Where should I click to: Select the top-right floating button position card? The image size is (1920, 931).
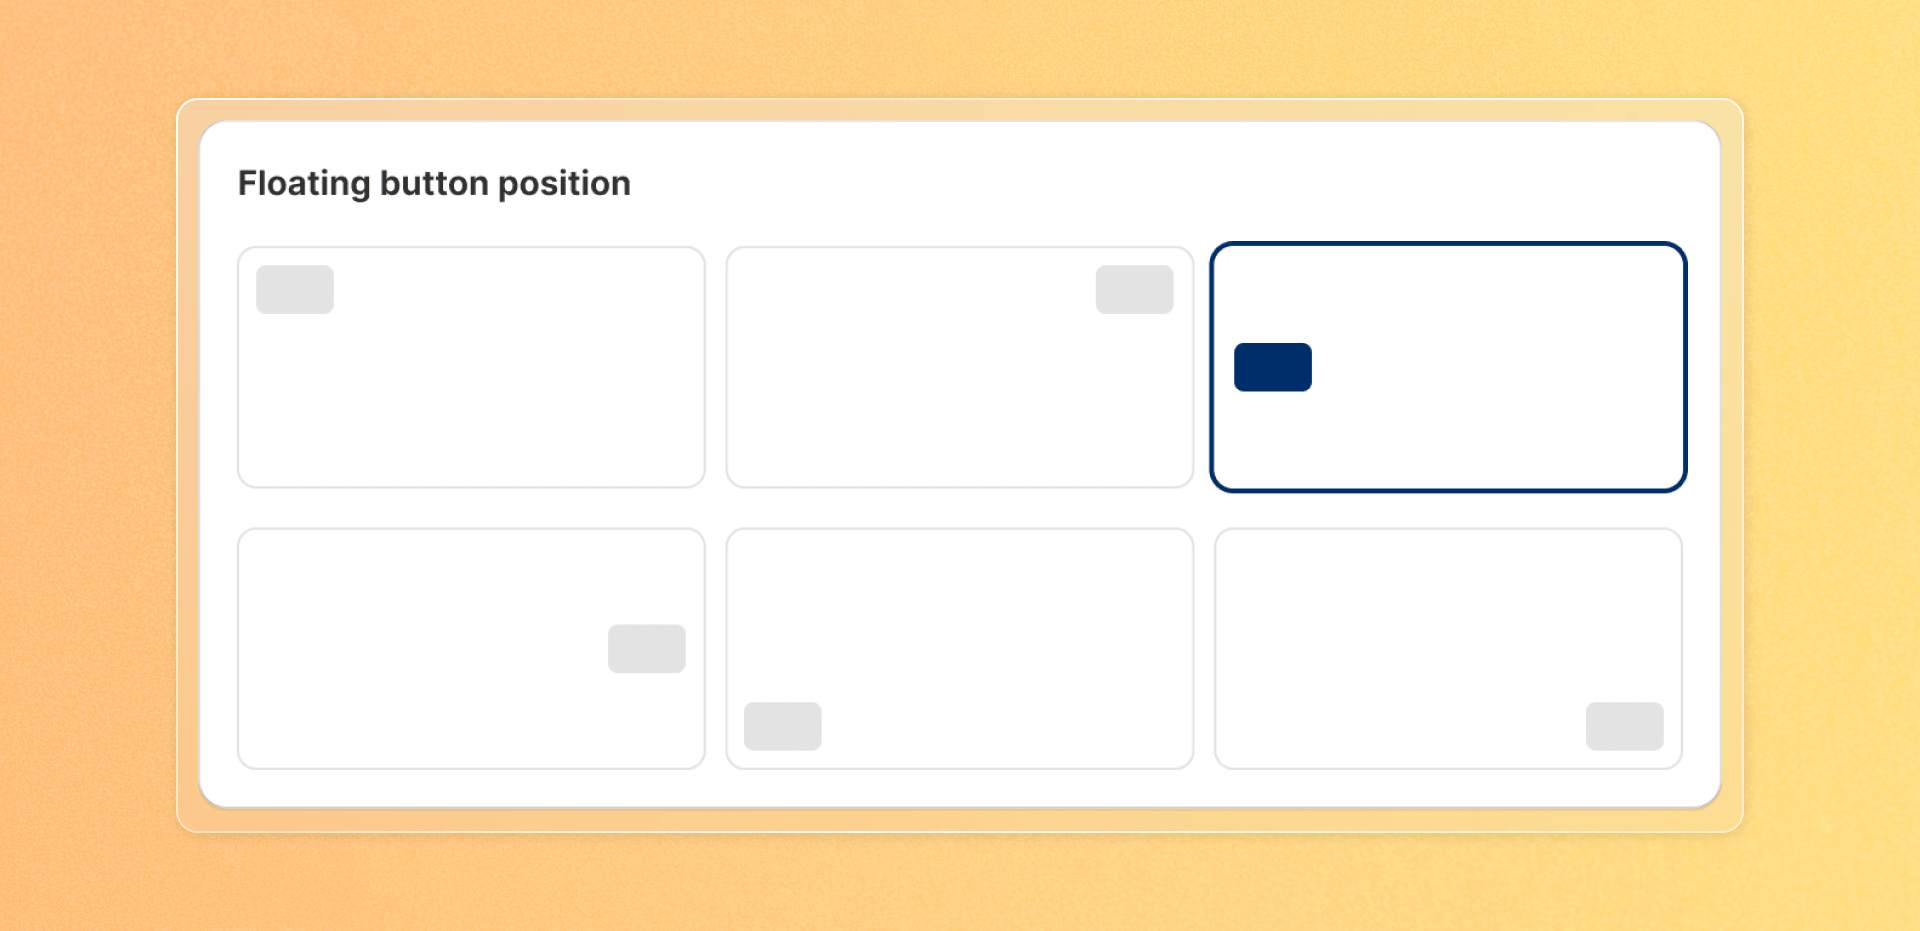click(960, 367)
